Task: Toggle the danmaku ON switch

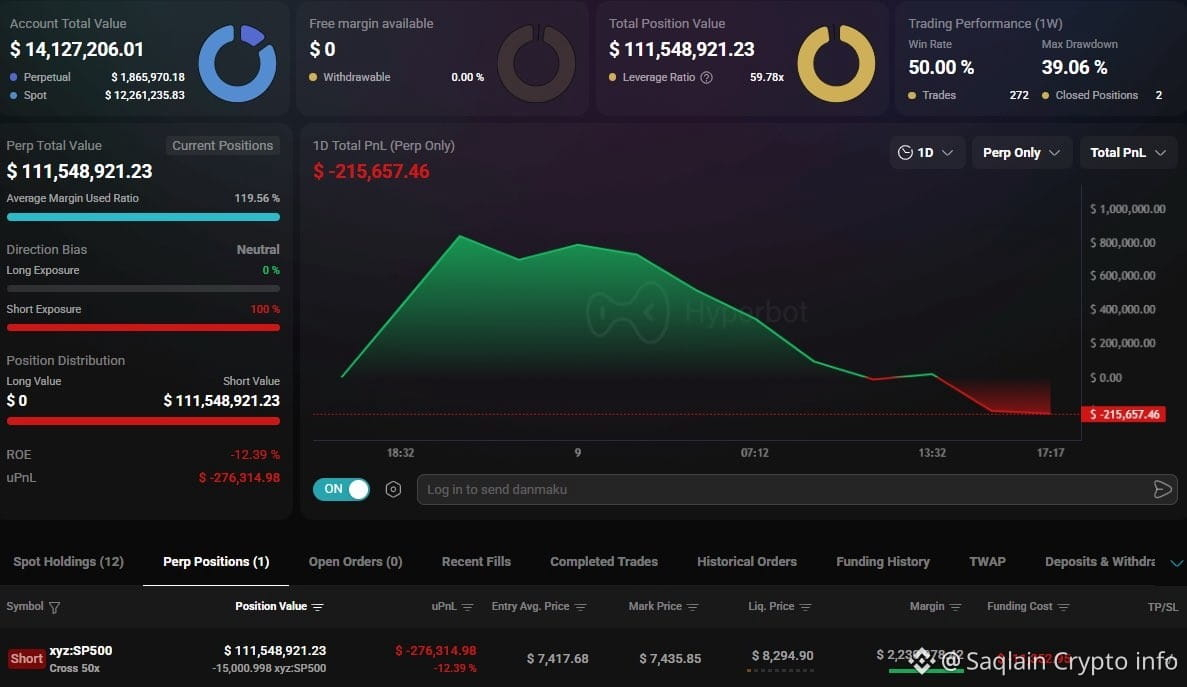Action: click(x=341, y=489)
